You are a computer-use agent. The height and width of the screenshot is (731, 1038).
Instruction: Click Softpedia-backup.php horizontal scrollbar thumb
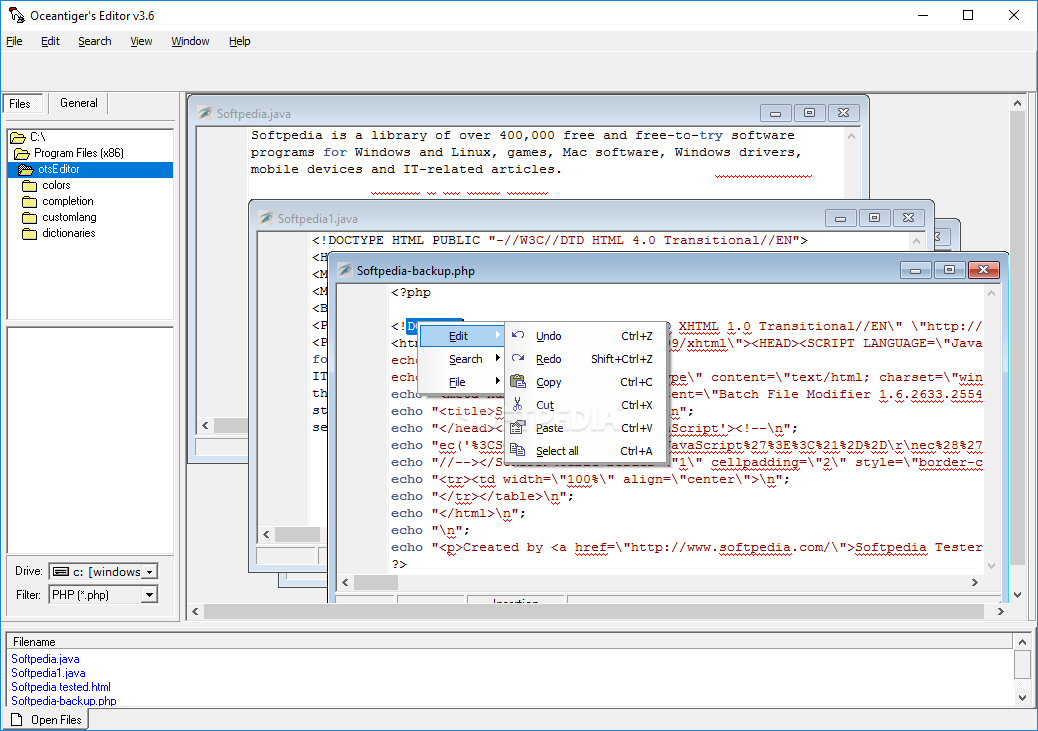pos(376,583)
